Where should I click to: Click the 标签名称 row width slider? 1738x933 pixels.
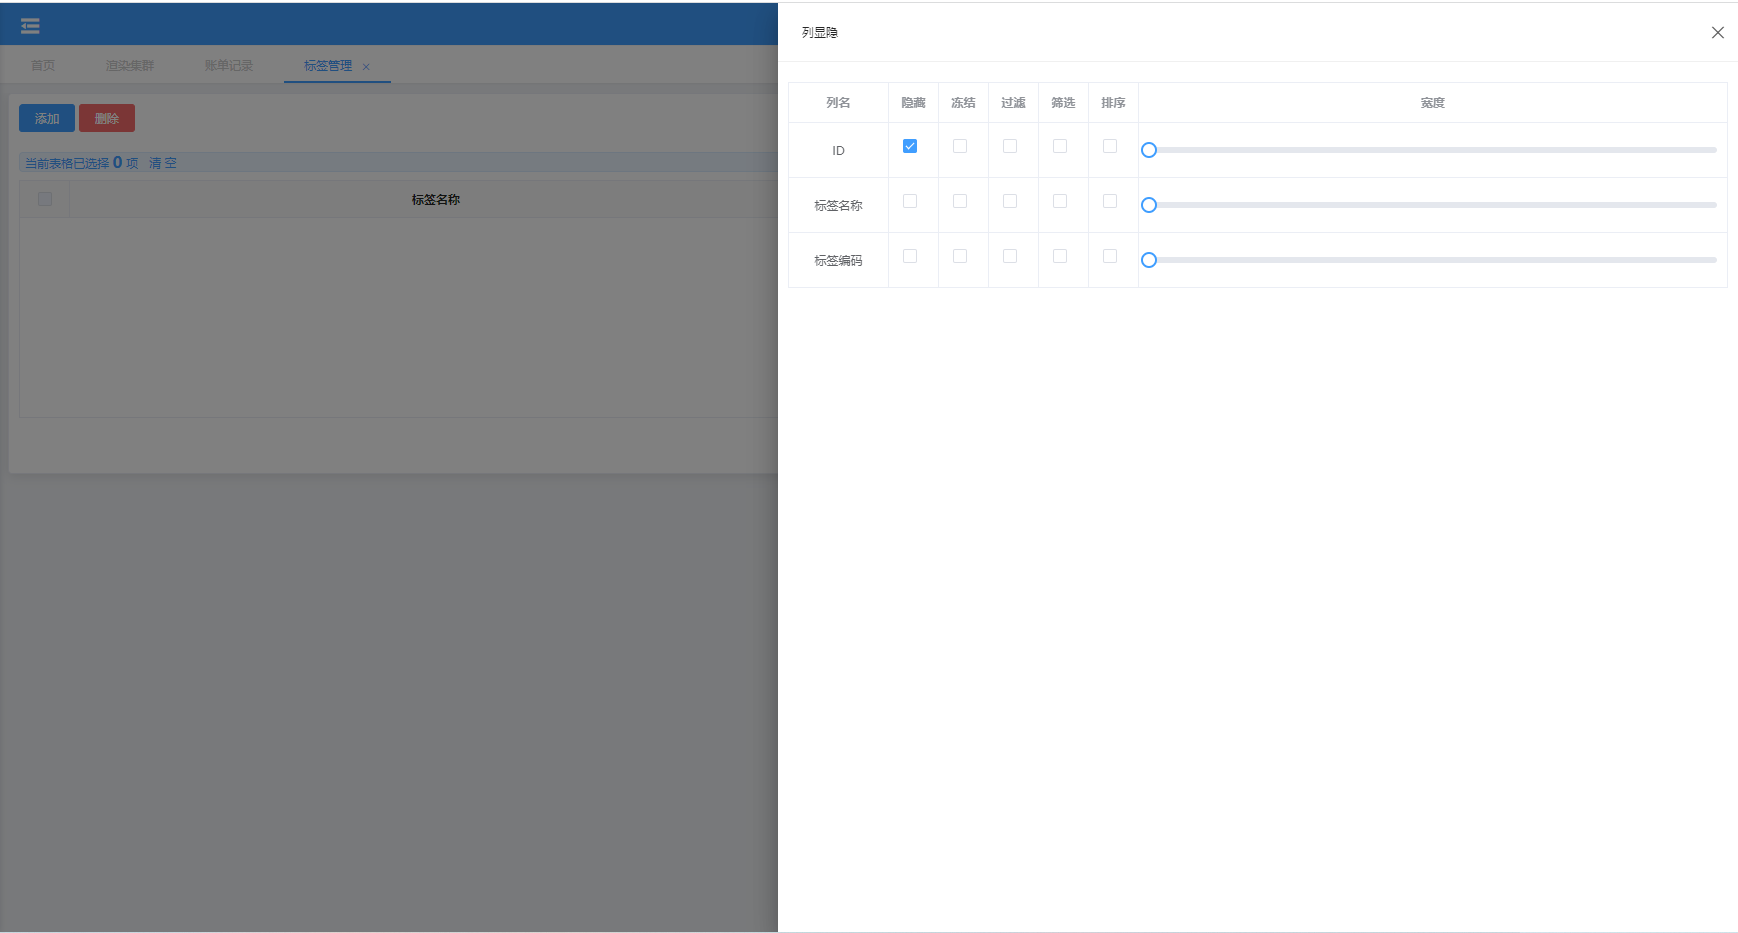click(1432, 205)
